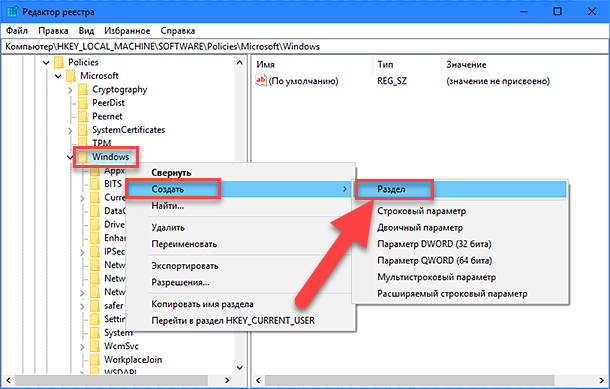Click values pane horizontal scrollbar left arrow

point(258,380)
